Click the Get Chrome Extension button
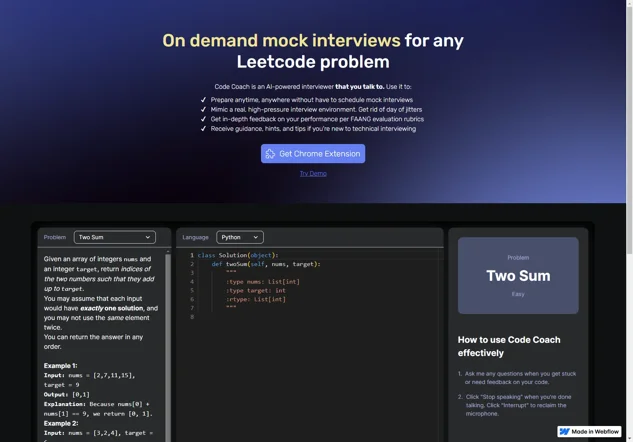633x442 pixels. click(x=313, y=154)
